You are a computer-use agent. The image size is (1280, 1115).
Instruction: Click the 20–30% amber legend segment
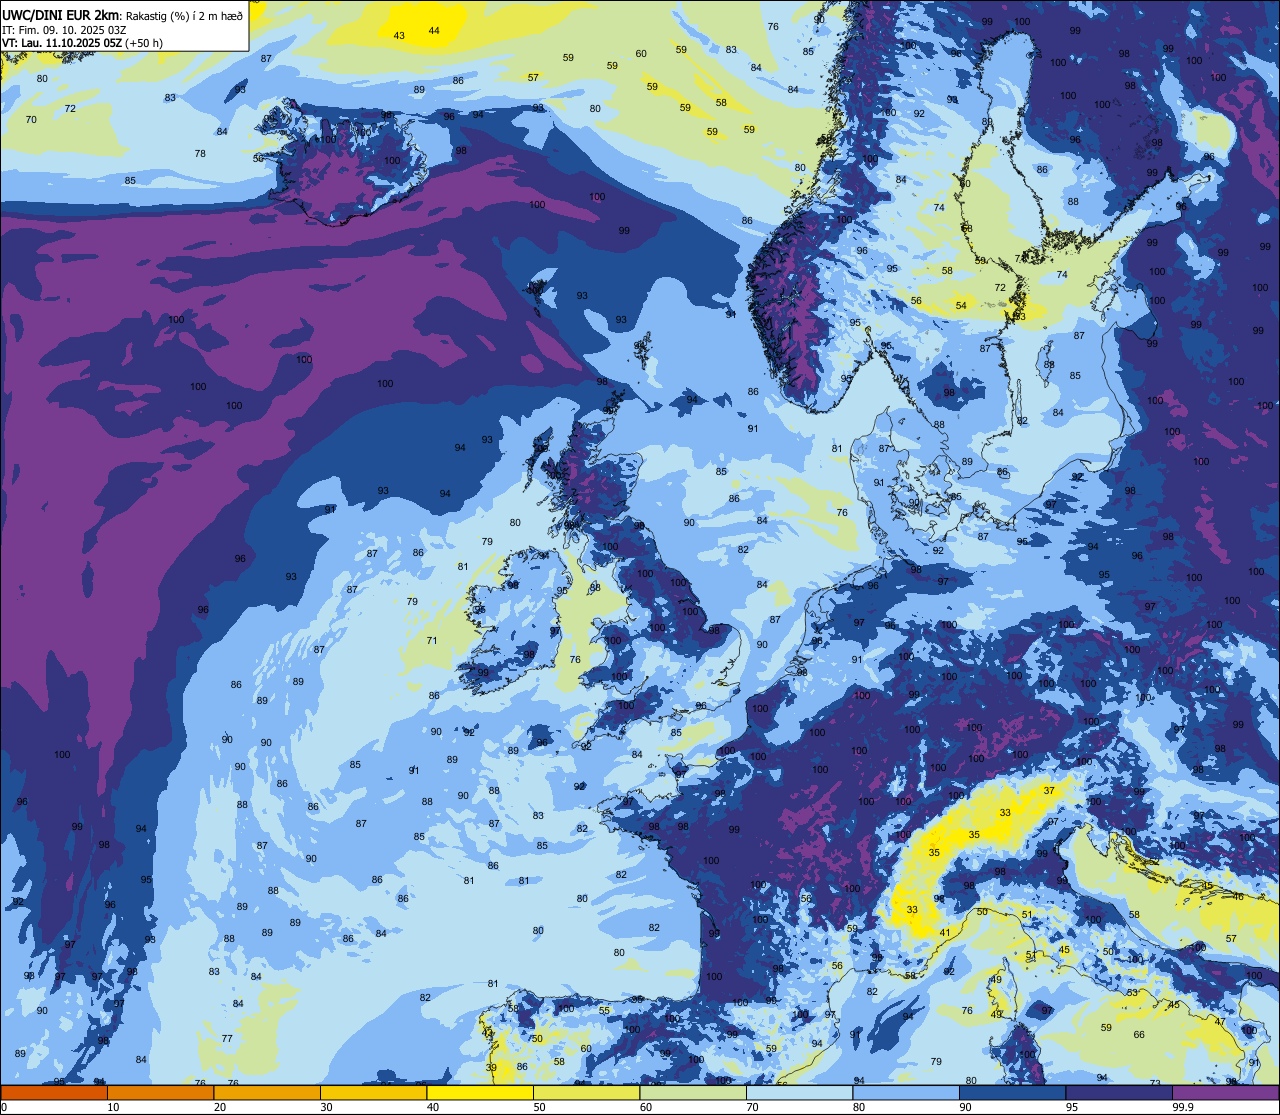pyautogui.click(x=267, y=1092)
